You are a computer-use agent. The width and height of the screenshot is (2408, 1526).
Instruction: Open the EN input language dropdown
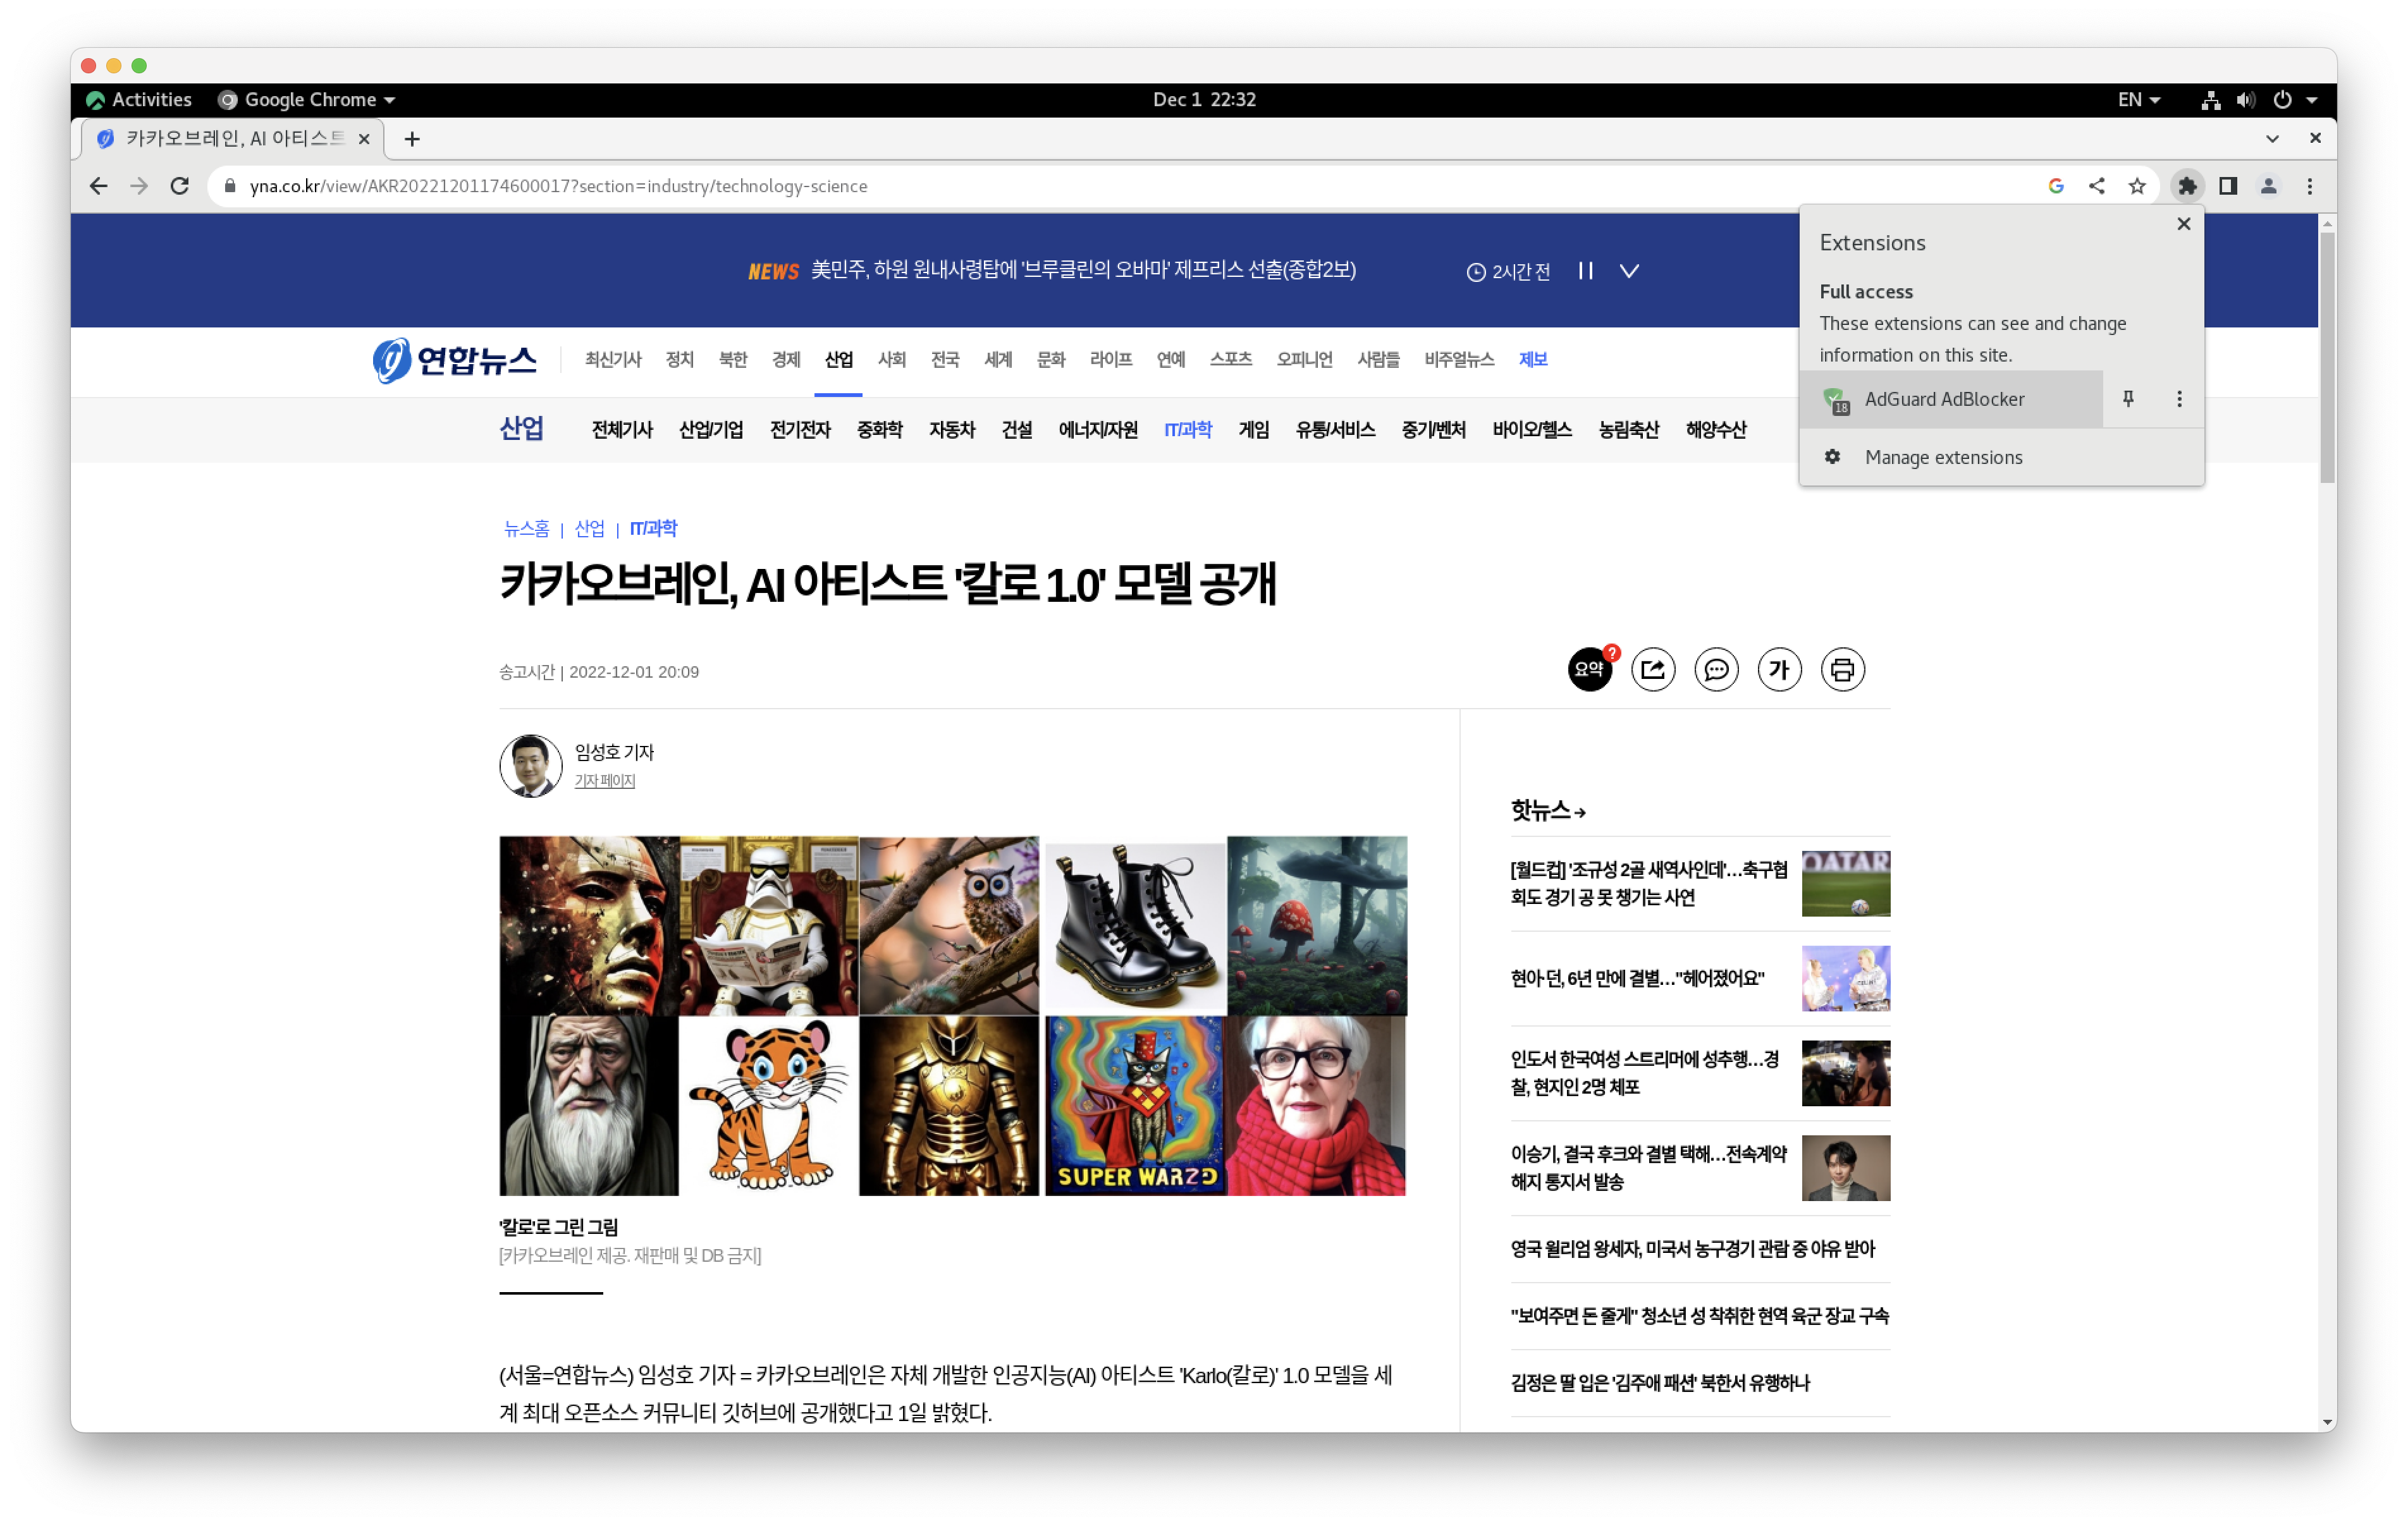pyautogui.click(x=2138, y=100)
